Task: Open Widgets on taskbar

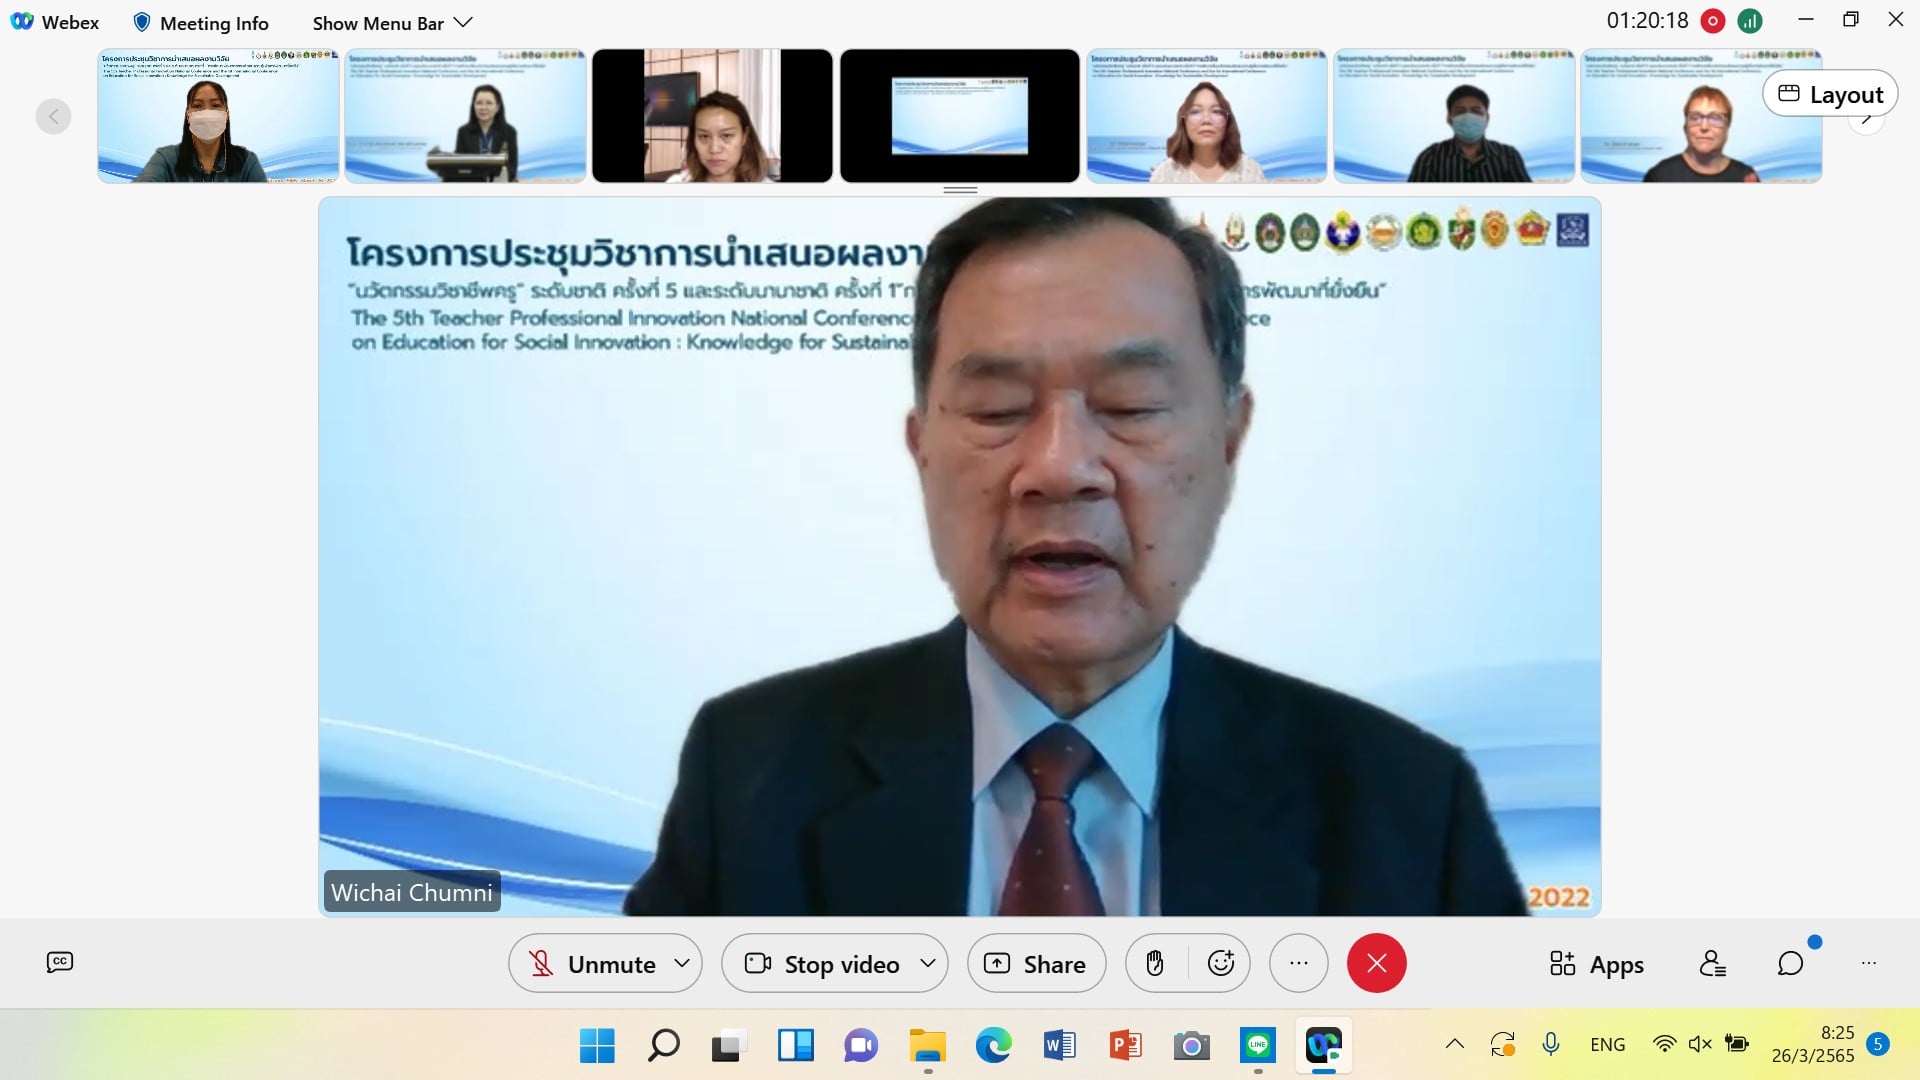Action: click(795, 1046)
